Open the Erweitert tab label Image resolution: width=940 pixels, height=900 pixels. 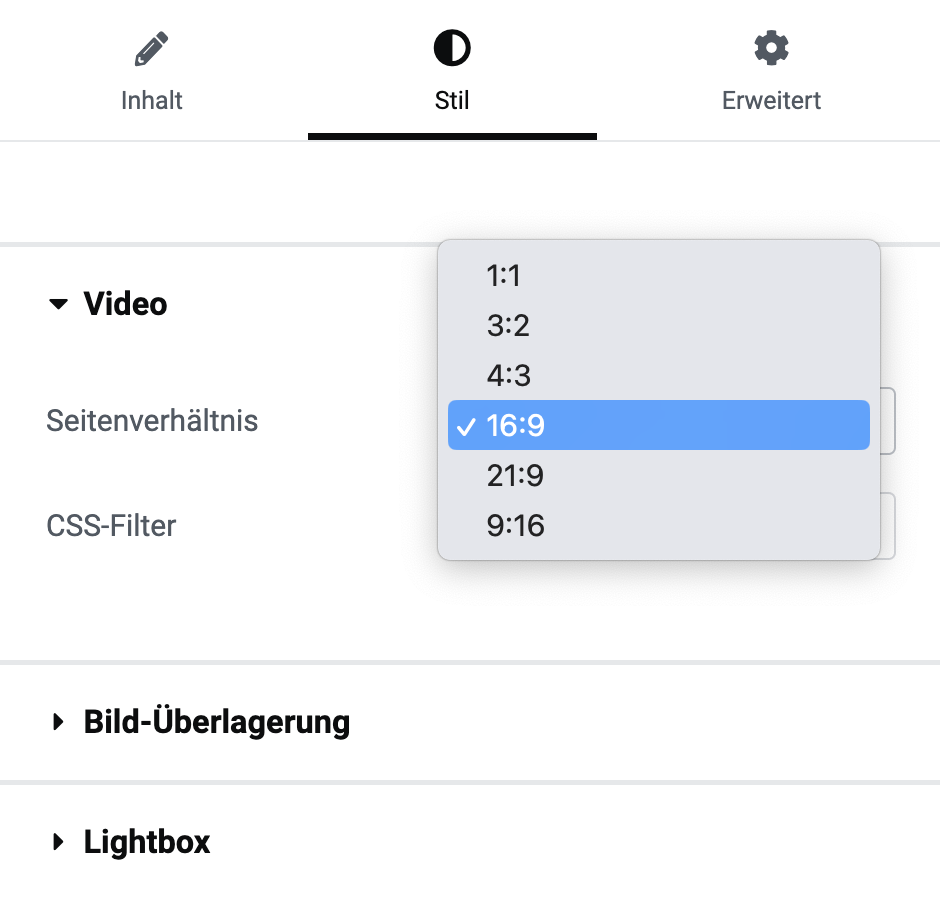pyautogui.click(x=771, y=100)
